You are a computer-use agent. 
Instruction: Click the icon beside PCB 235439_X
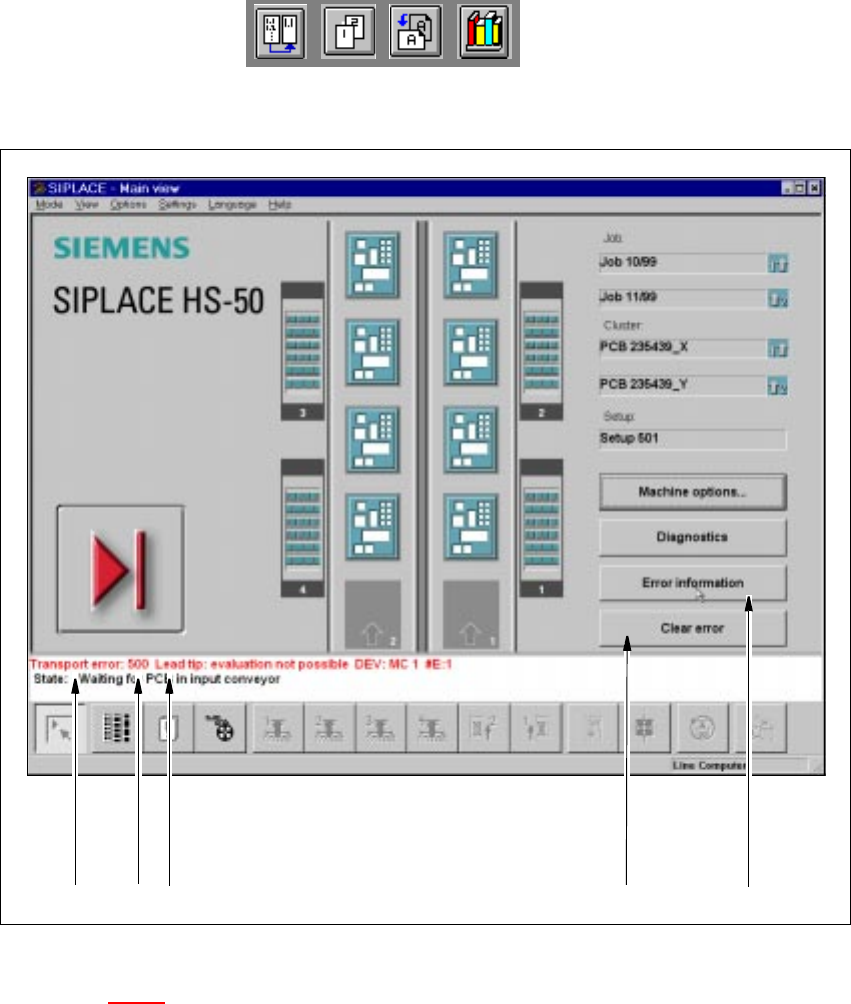778,348
